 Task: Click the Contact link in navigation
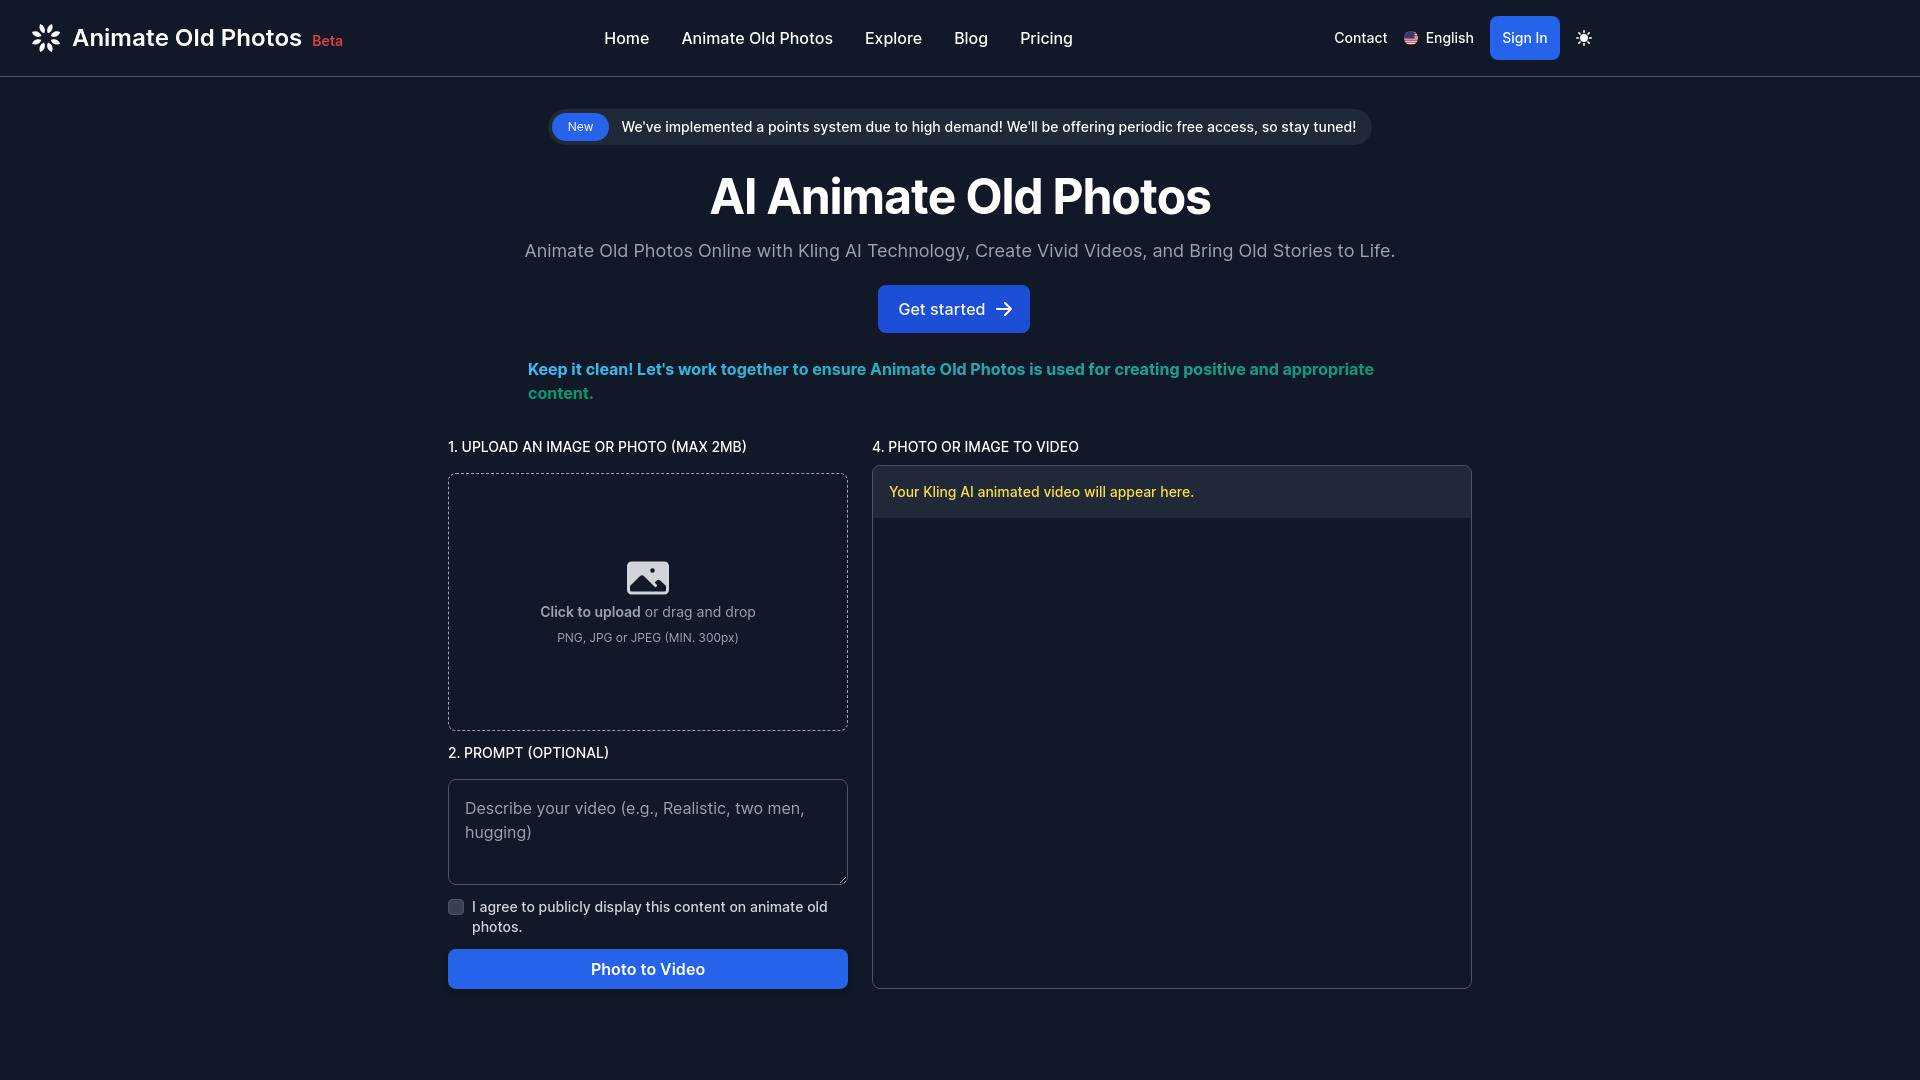coord(1360,37)
